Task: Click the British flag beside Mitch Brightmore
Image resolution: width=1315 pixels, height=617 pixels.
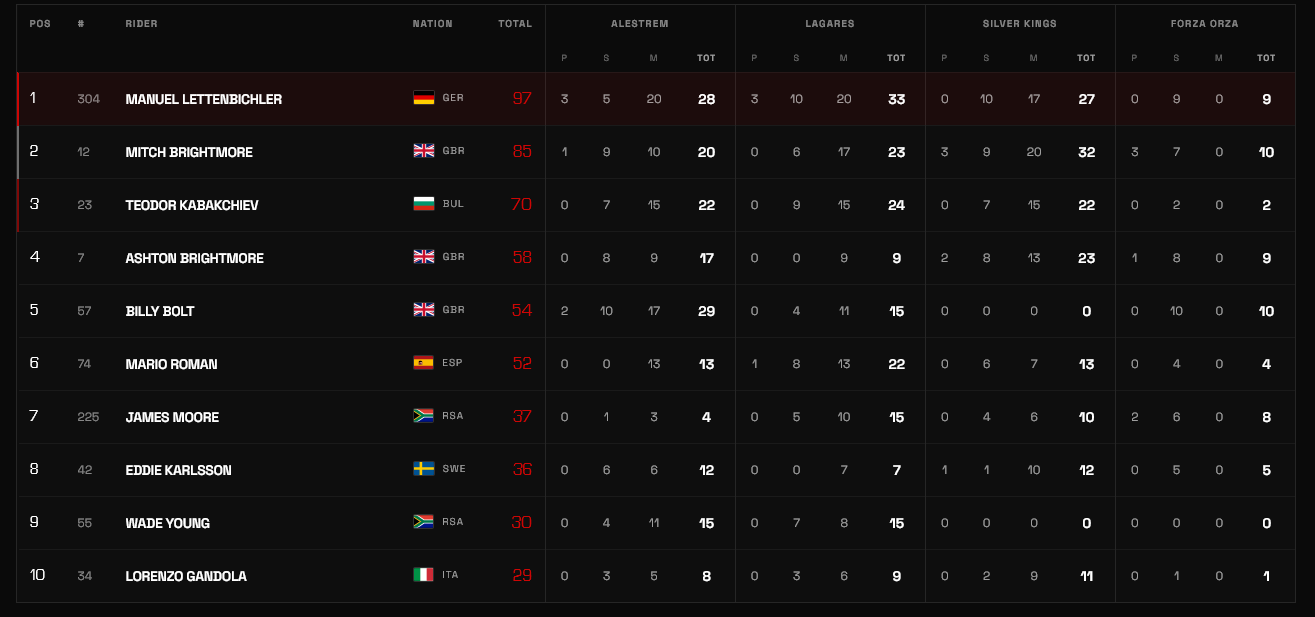Action: tap(423, 151)
